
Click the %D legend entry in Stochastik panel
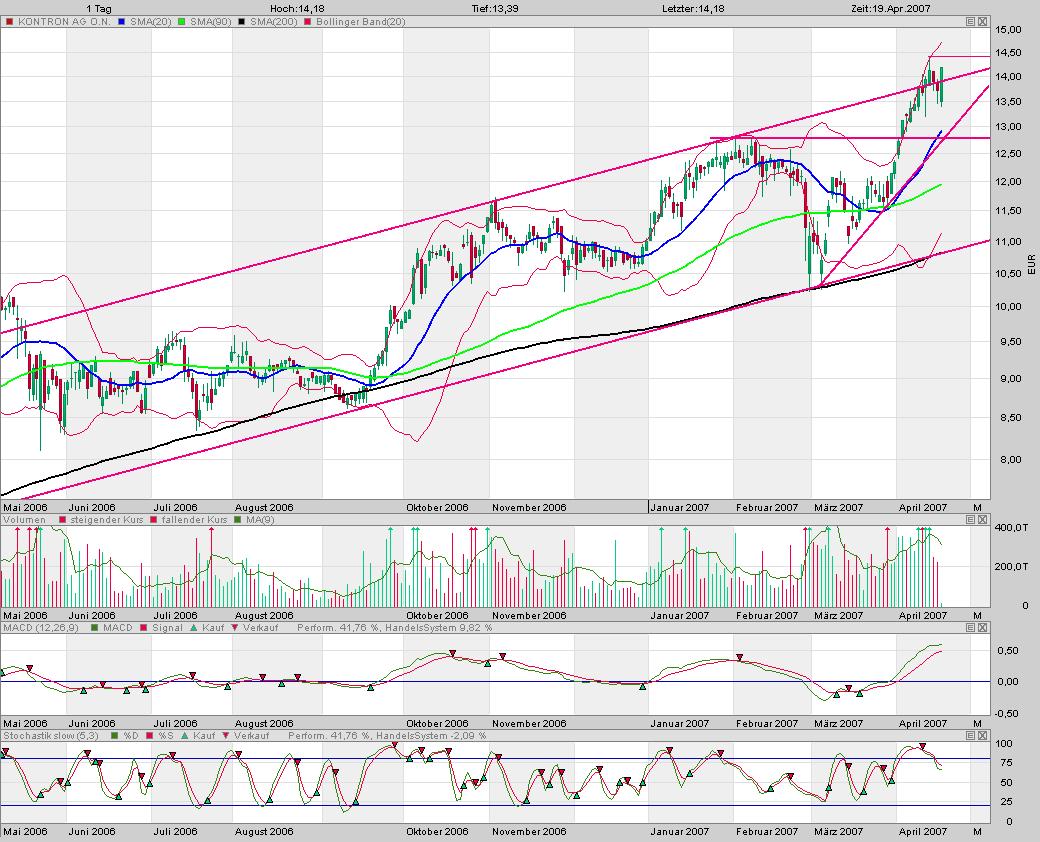[x=131, y=736]
